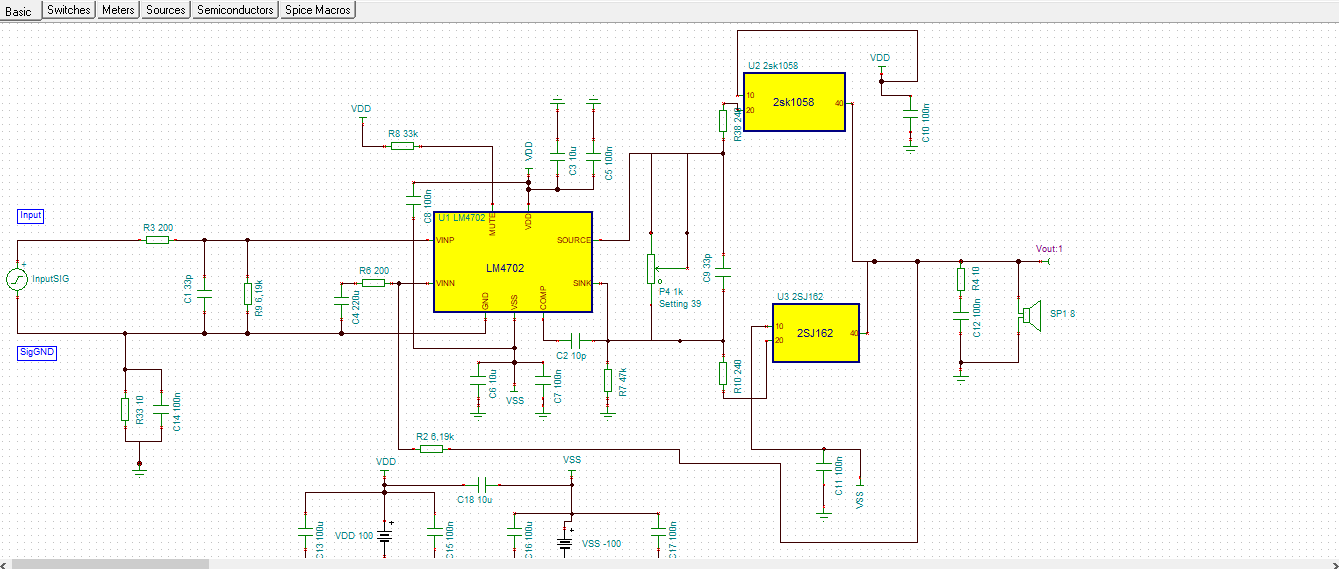Click the SOURCE pin label on LM4702
This screenshot has height=569, width=1339.
[x=573, y=240]
